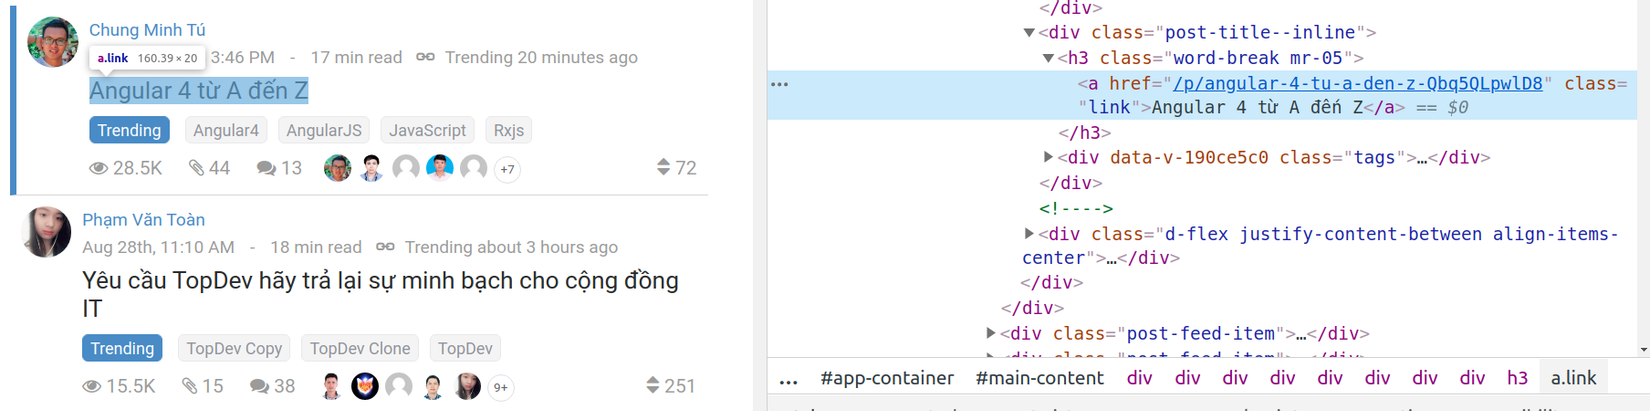Open the DevTools three-dot menu beside highlighted line
The image size is (1650, 411).
[x=780, y=84]
